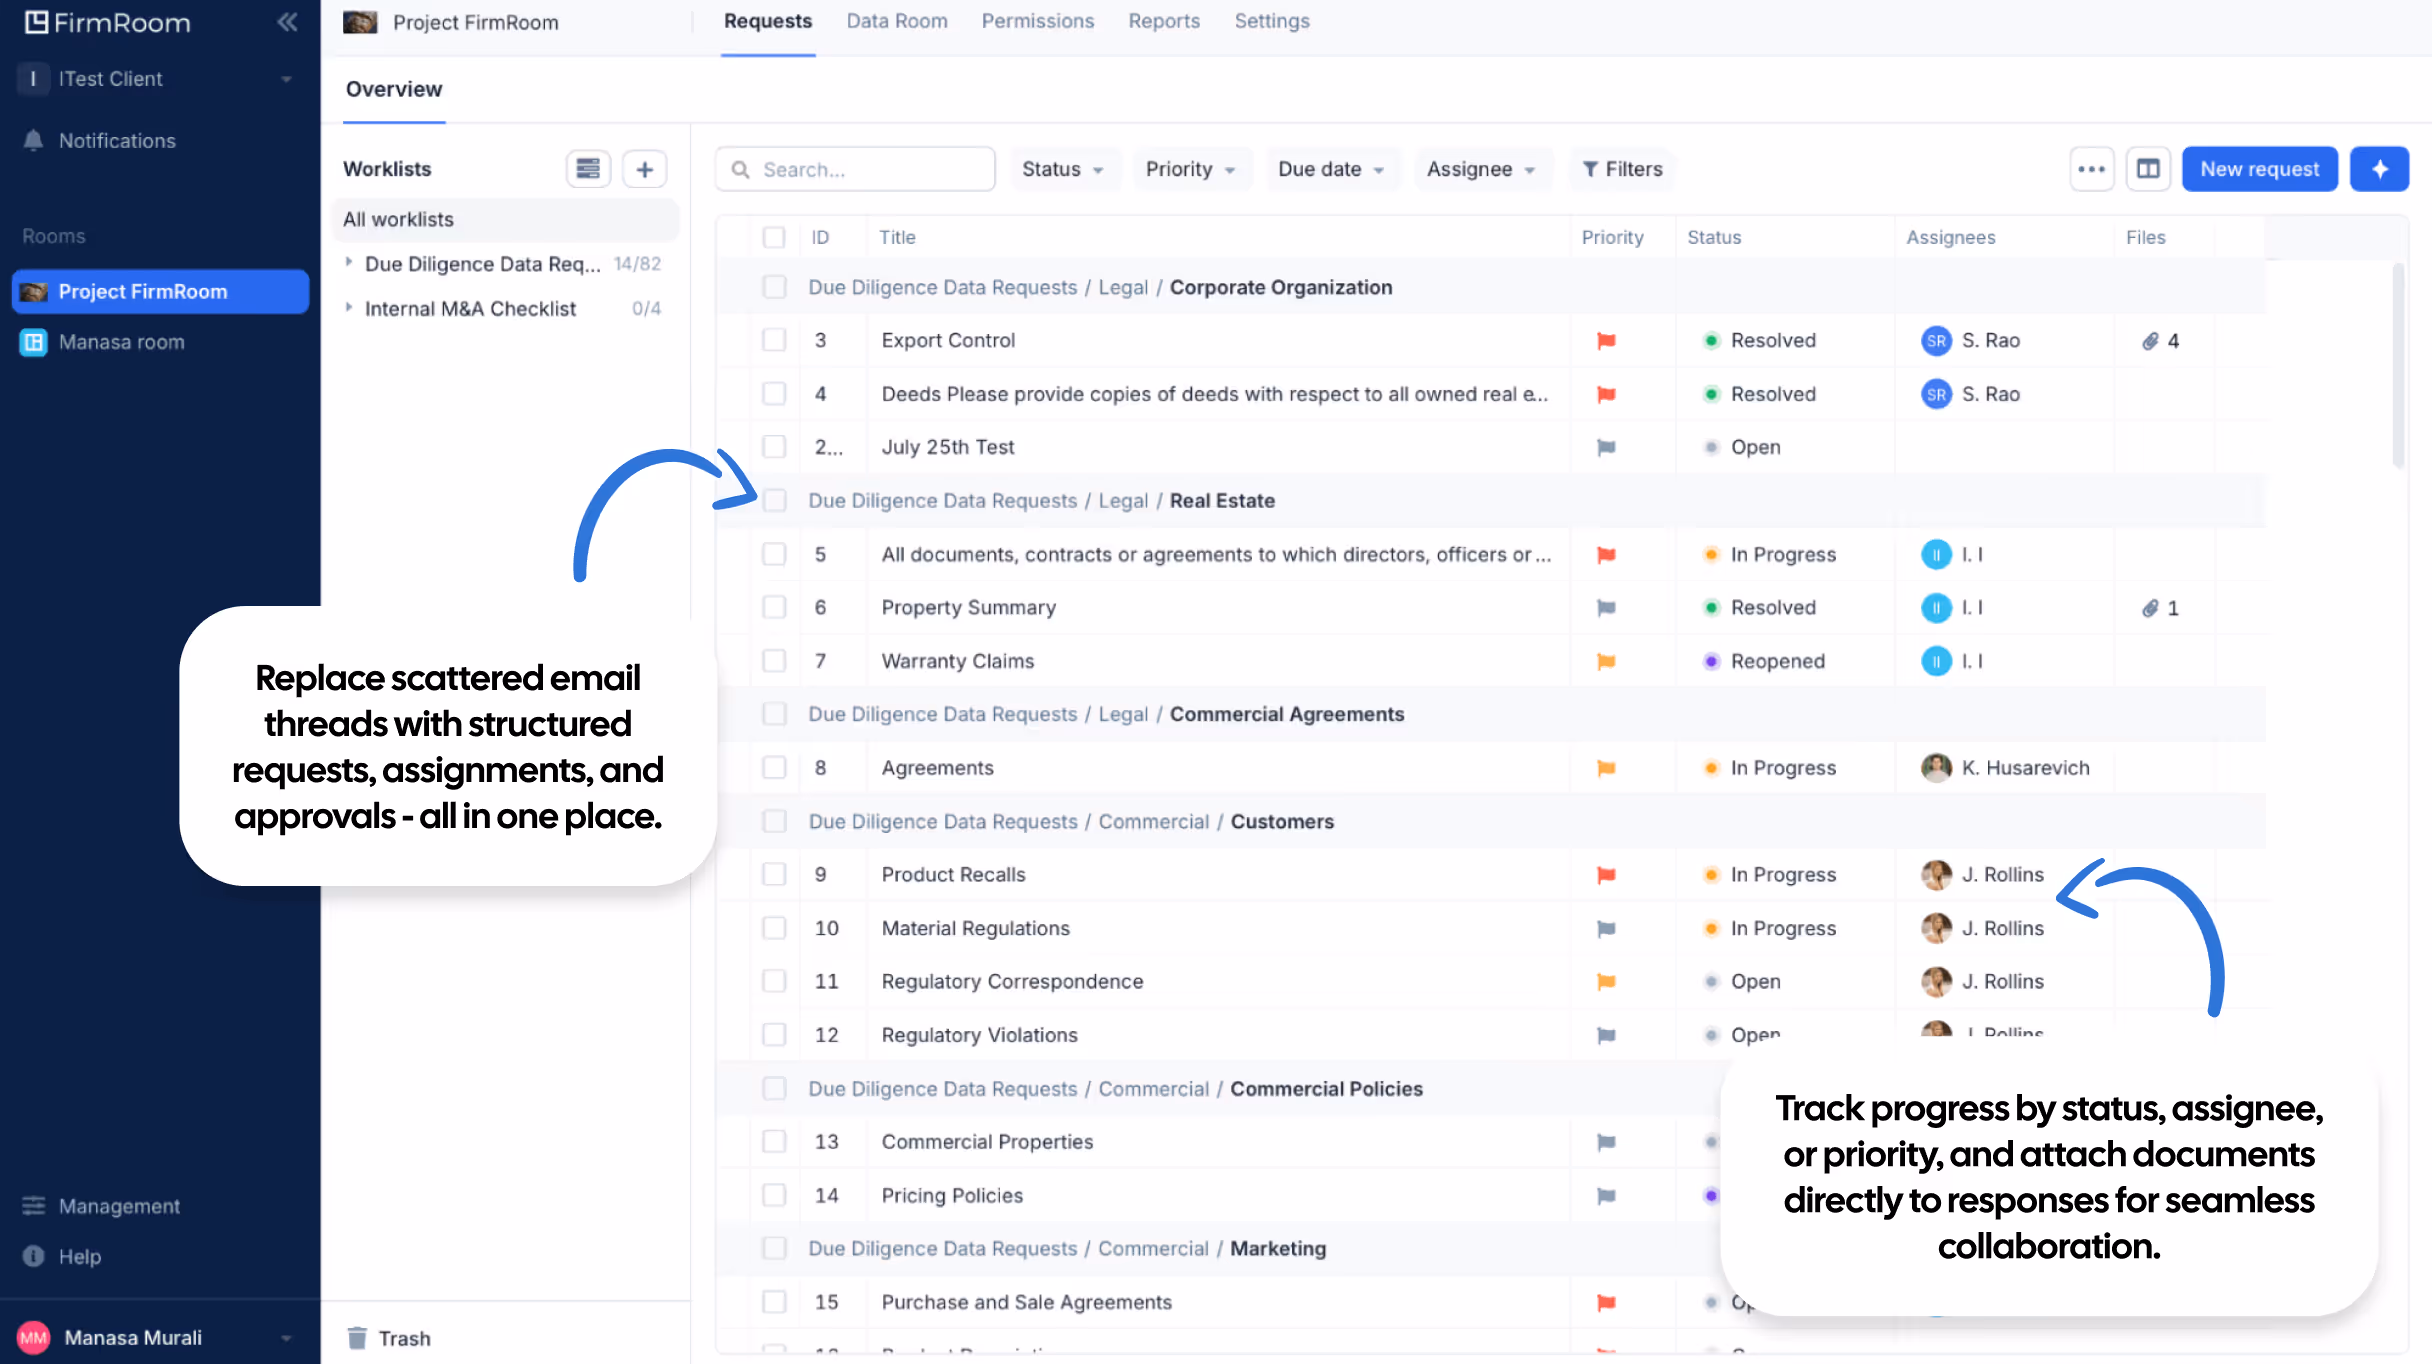Screen dimensions: 2432x1364
Task: Tick the checkbox for Property Summary row
Action: [x=774, y=607]
